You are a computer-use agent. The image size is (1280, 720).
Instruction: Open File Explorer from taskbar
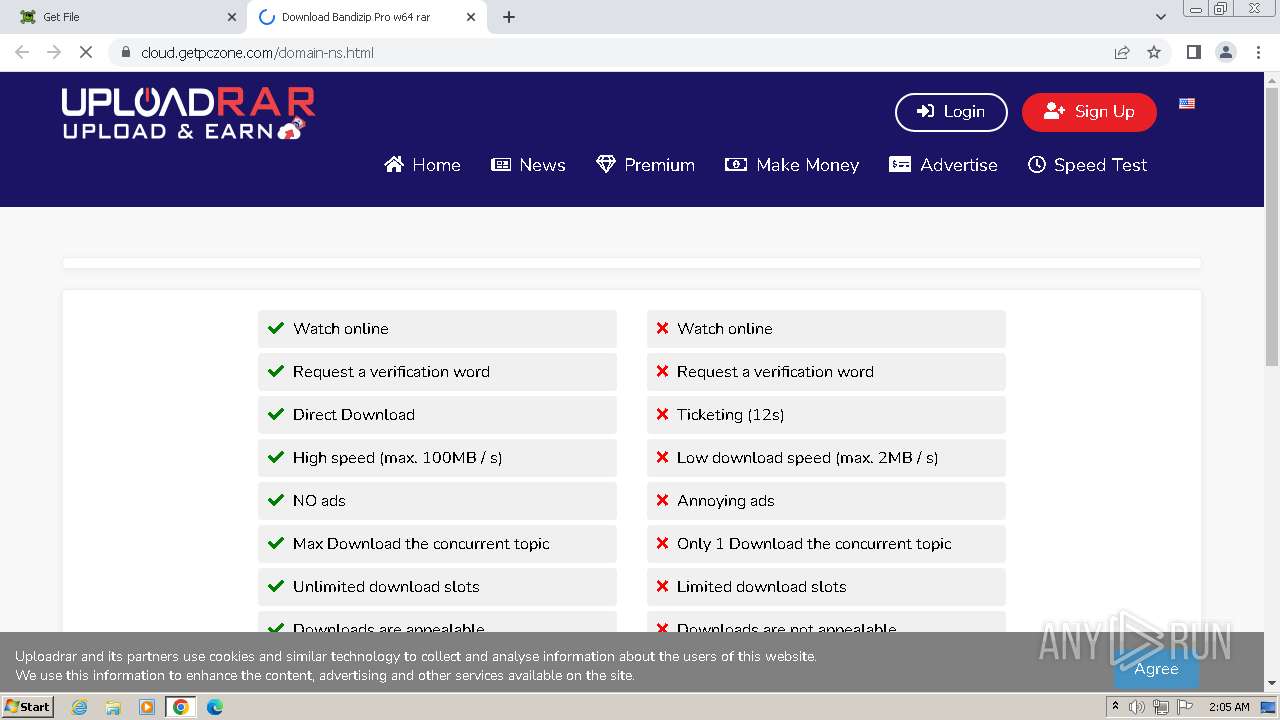(113, 707)
